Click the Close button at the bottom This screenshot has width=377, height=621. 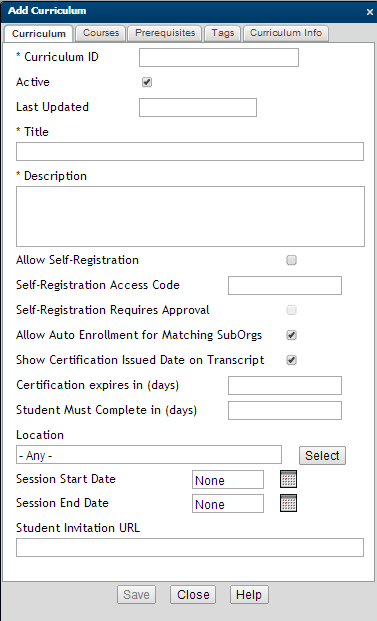pos(193,594)
